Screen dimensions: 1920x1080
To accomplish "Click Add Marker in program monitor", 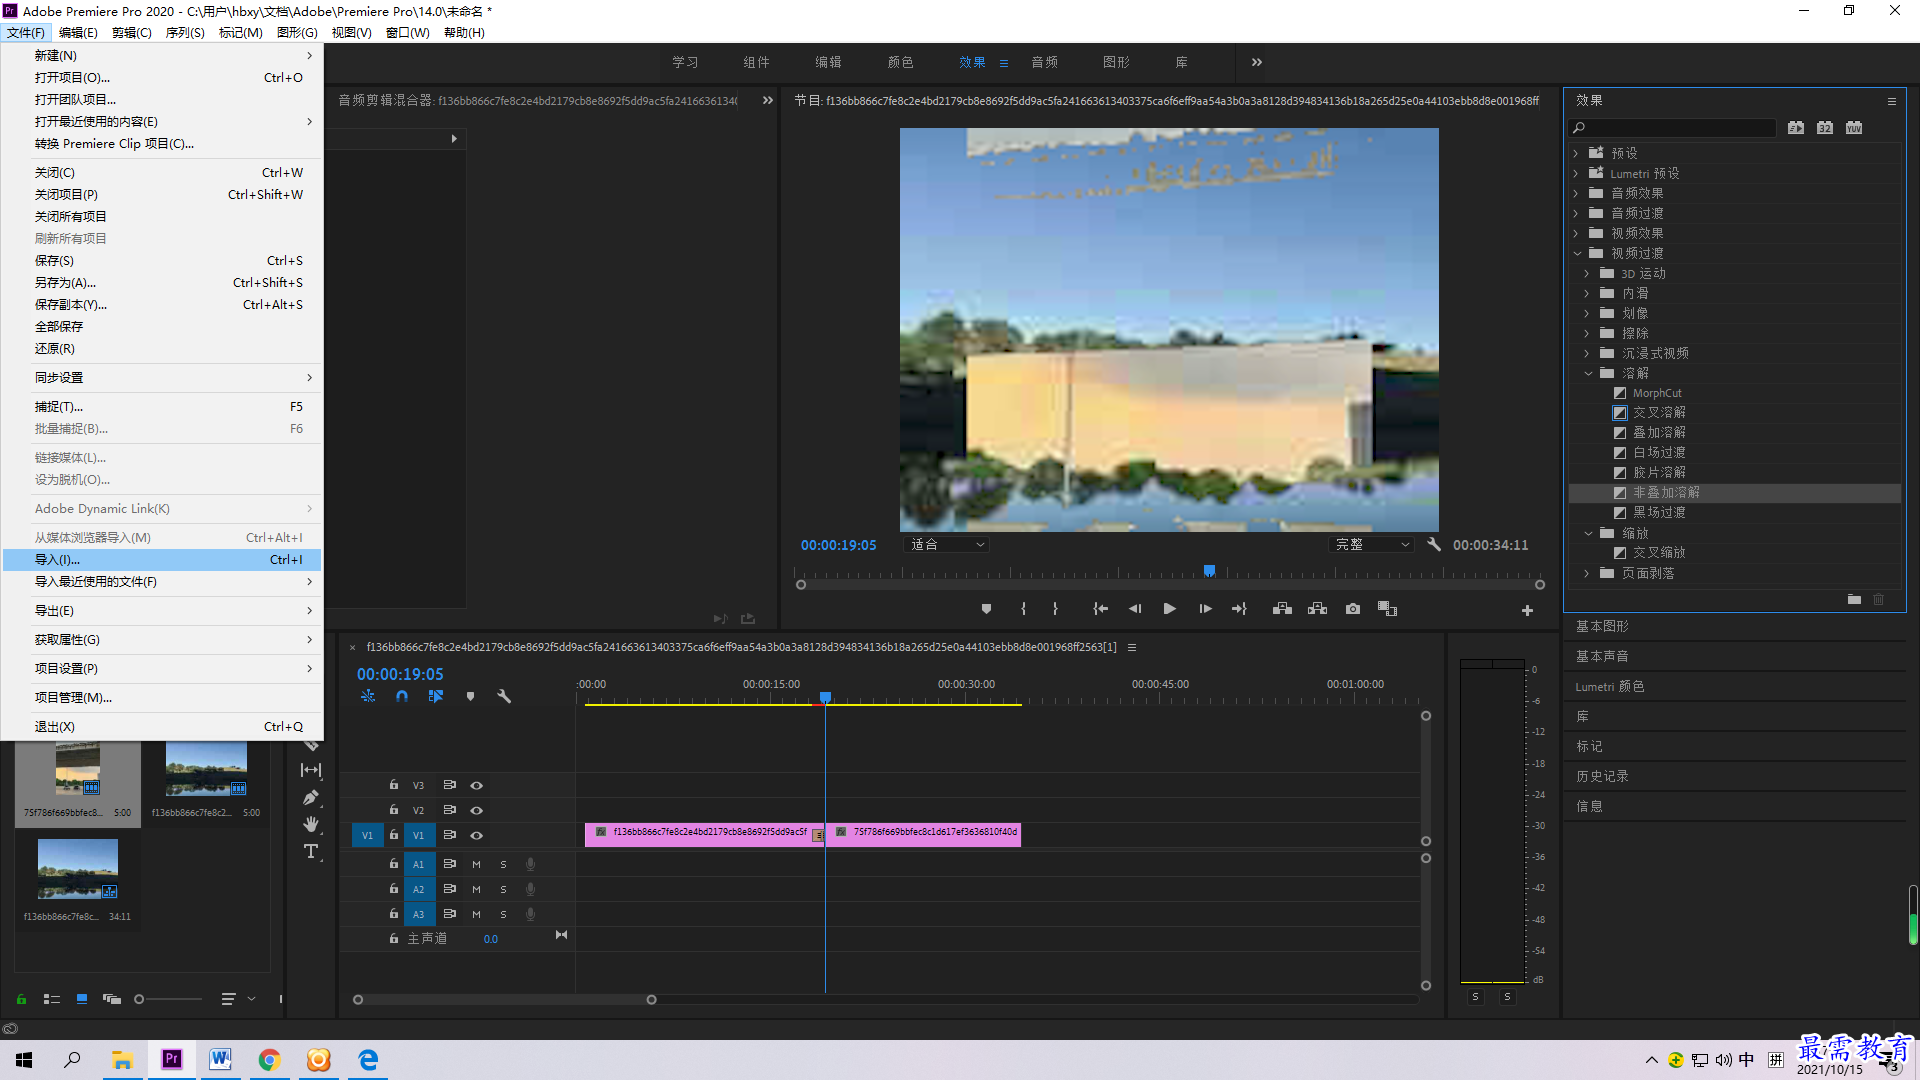I will pos(986,609).
